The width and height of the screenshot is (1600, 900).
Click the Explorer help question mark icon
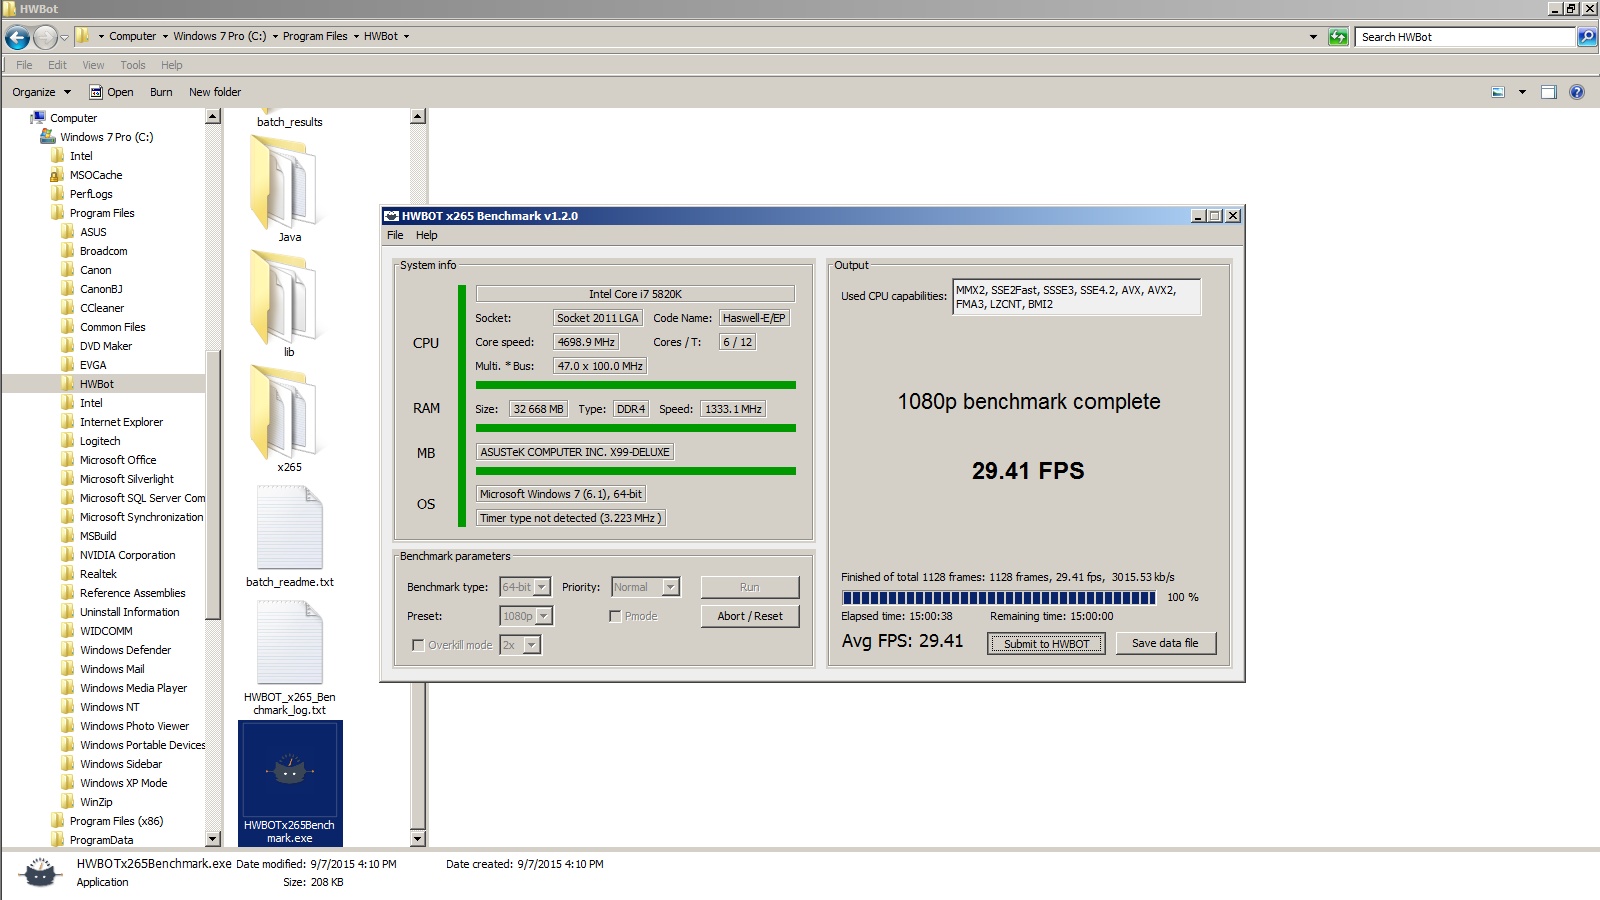(1577, 92)
